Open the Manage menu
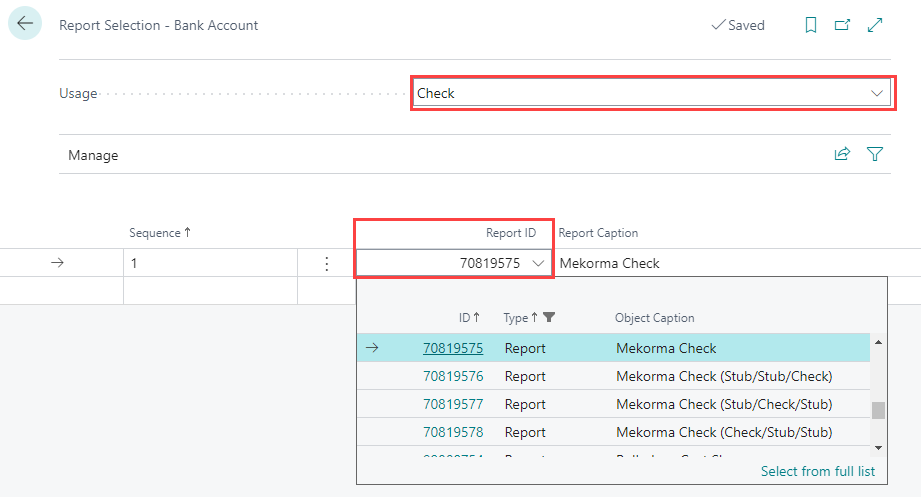921x497 pixels. (93, 155)
